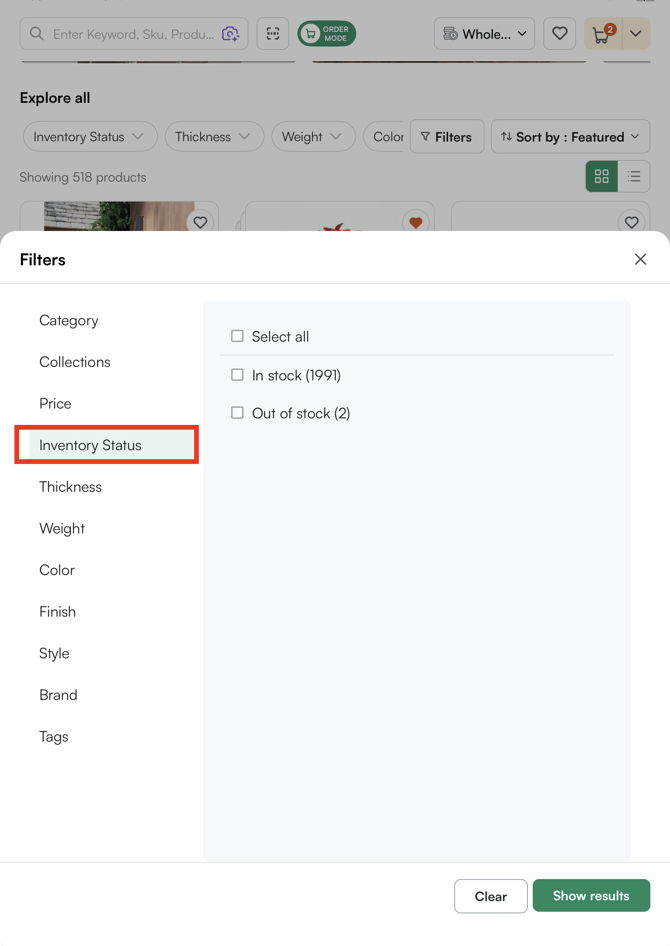Enable the Select all checkbox
The width and height of the screenshot is (670, 946).
(237, 336)
